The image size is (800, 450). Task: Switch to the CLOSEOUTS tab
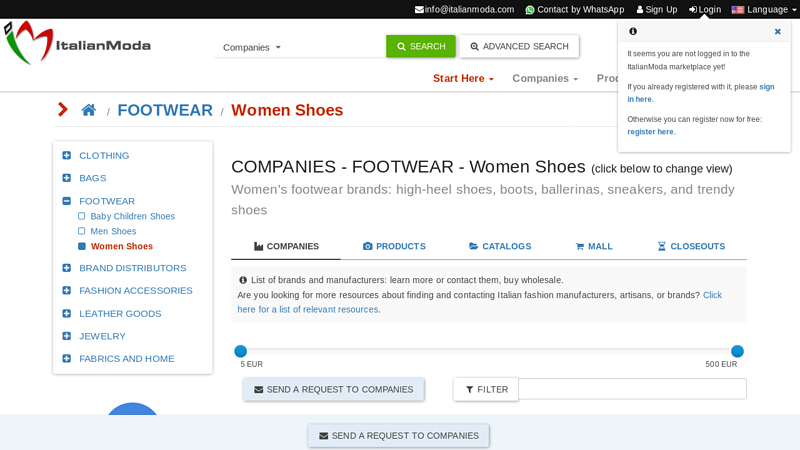click(x=691, y=246)
